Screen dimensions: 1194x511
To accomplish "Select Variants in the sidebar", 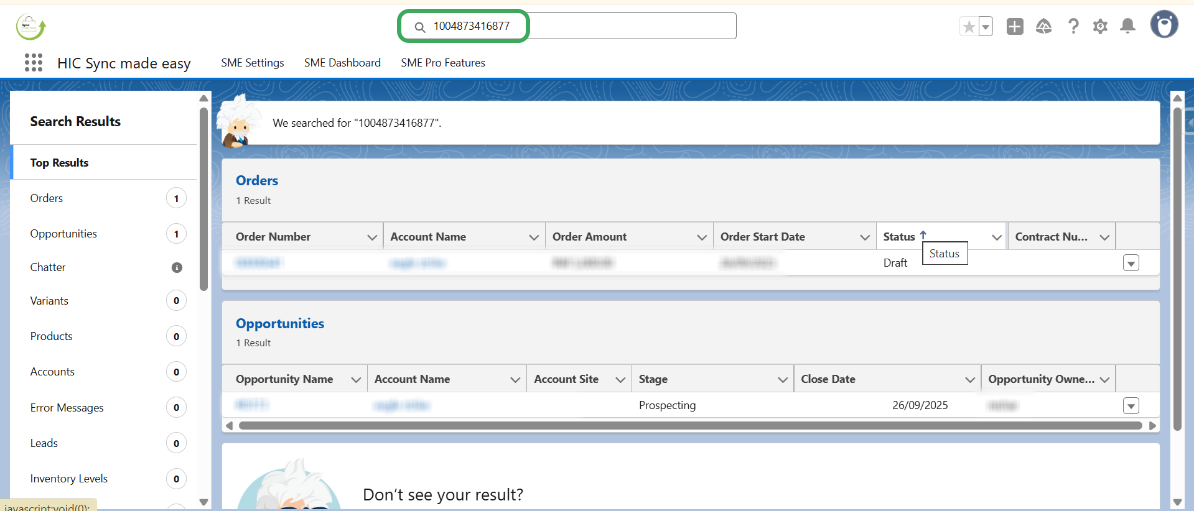I will [x=104, y=301].
